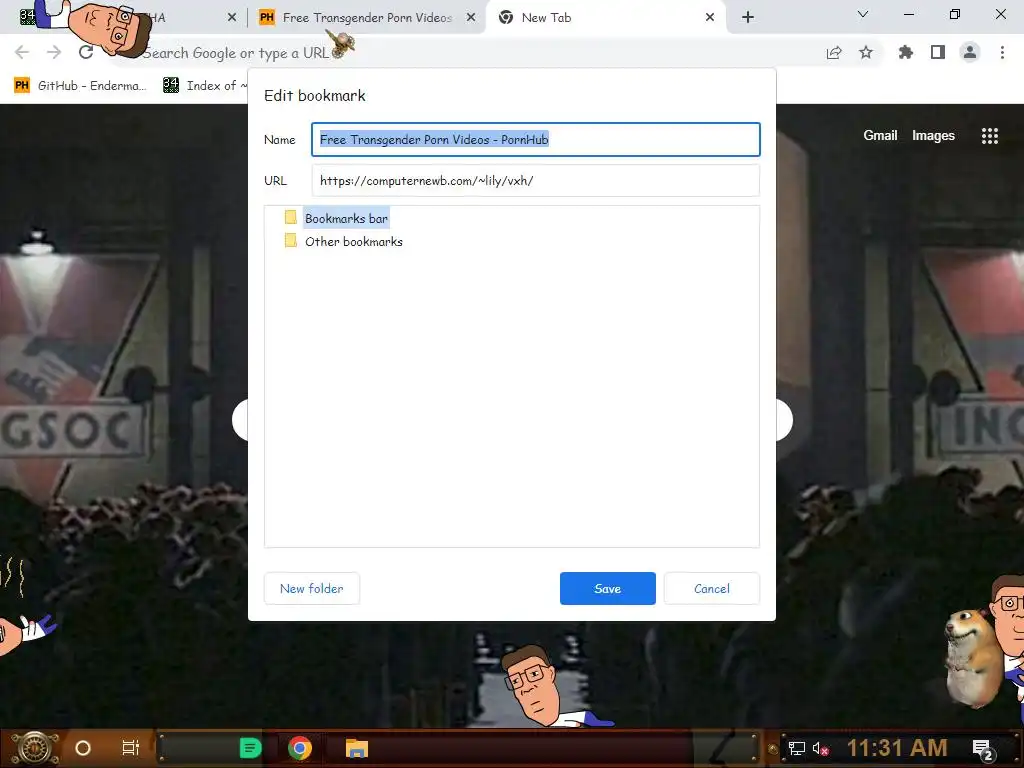Open the GitHub - Enderma bookmark
This screenshot has width=1024, height=768.
(x=80, y=86)
